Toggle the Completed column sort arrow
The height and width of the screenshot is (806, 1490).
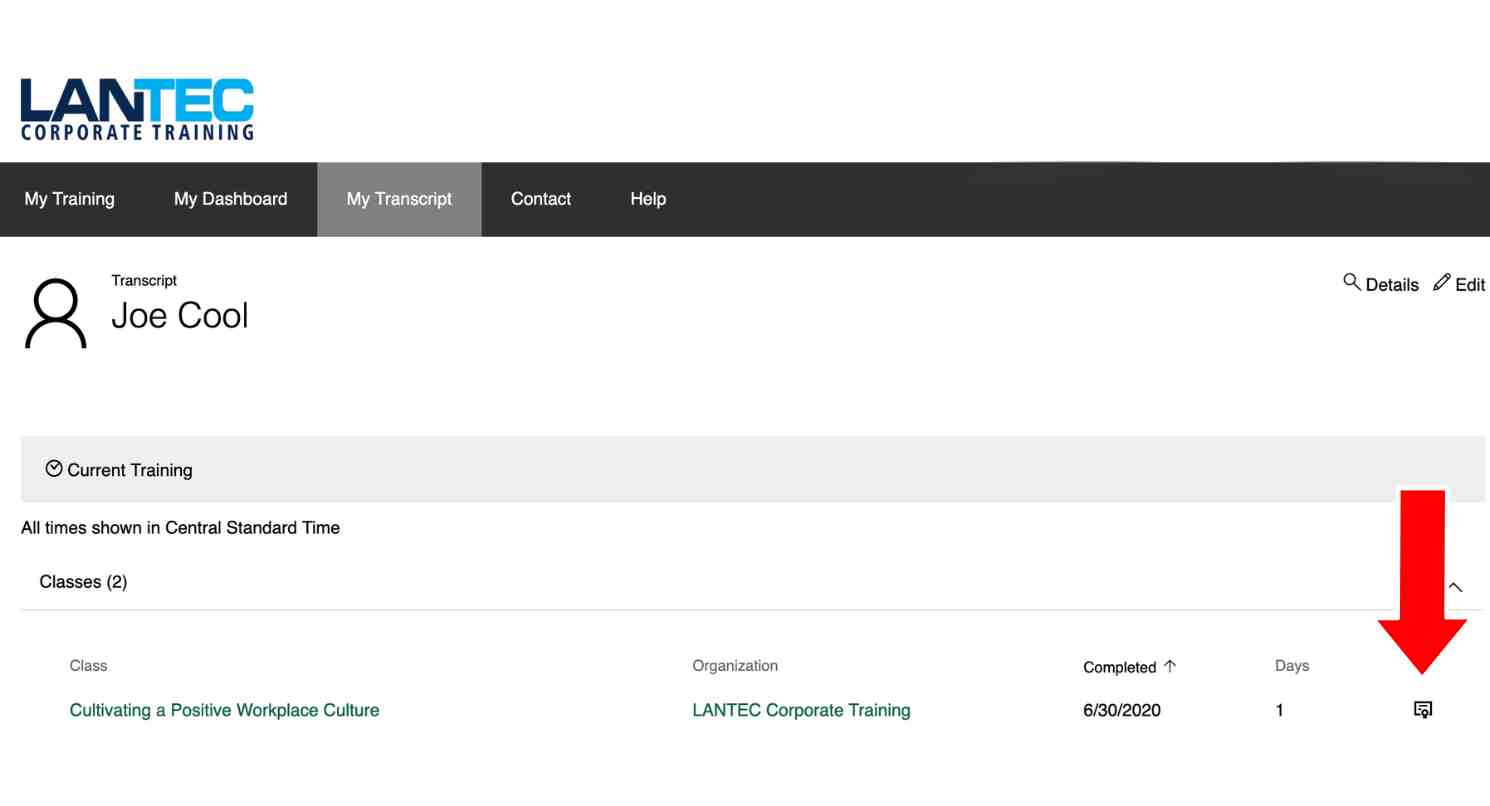tap(1172, 665)
